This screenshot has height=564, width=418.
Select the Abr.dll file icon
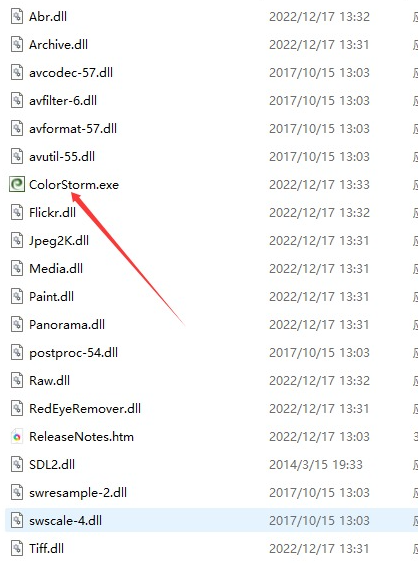click(x=17, y=17)
